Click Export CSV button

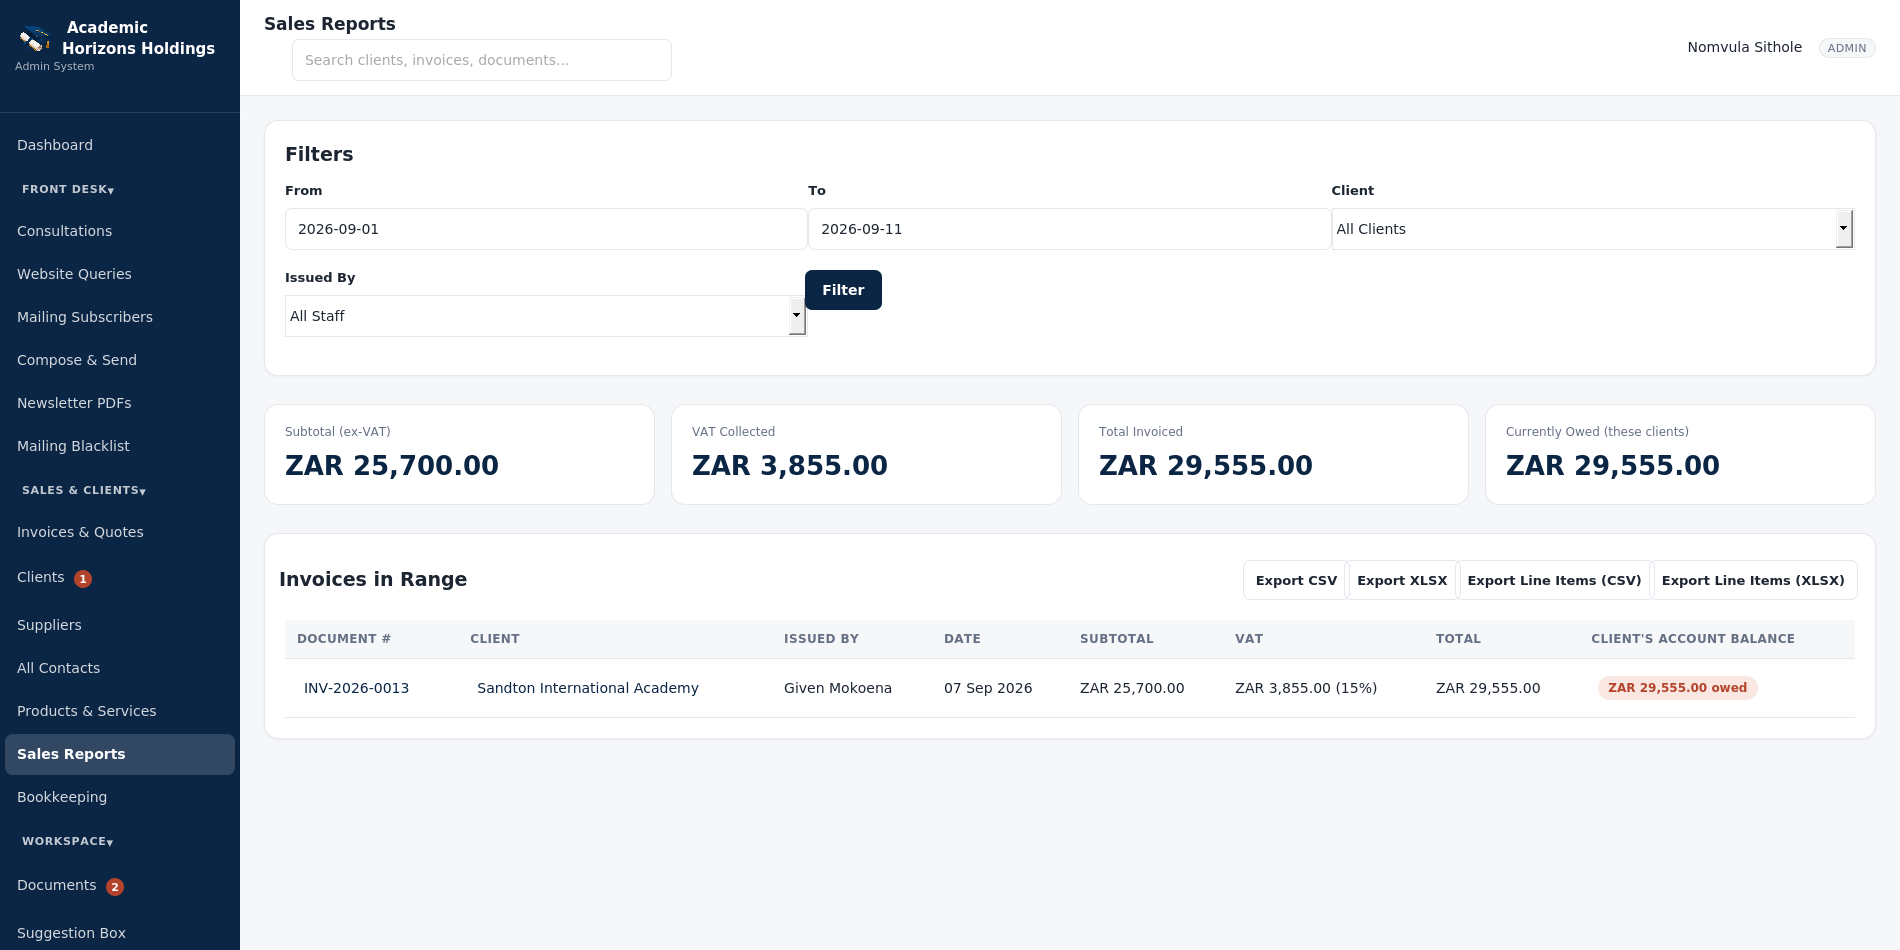tap(1296, 580)
